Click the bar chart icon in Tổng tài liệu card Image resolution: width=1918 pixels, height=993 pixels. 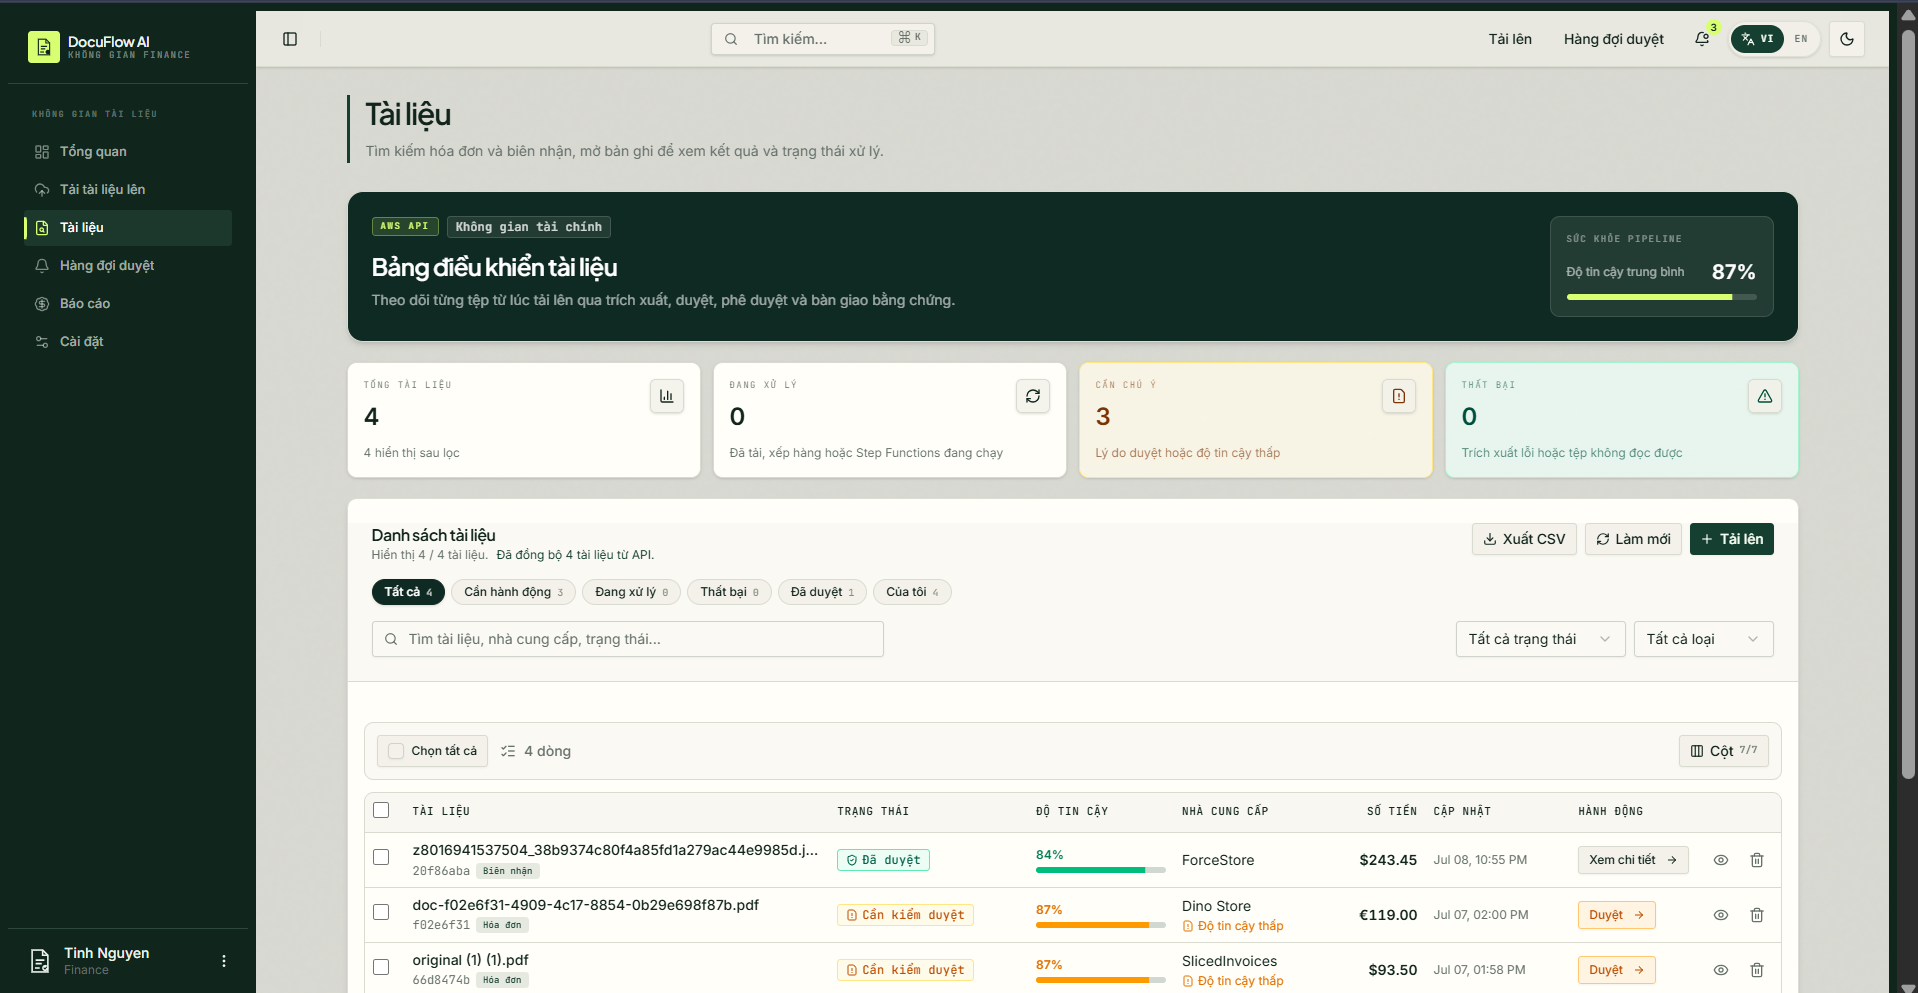tap(667, 396)
